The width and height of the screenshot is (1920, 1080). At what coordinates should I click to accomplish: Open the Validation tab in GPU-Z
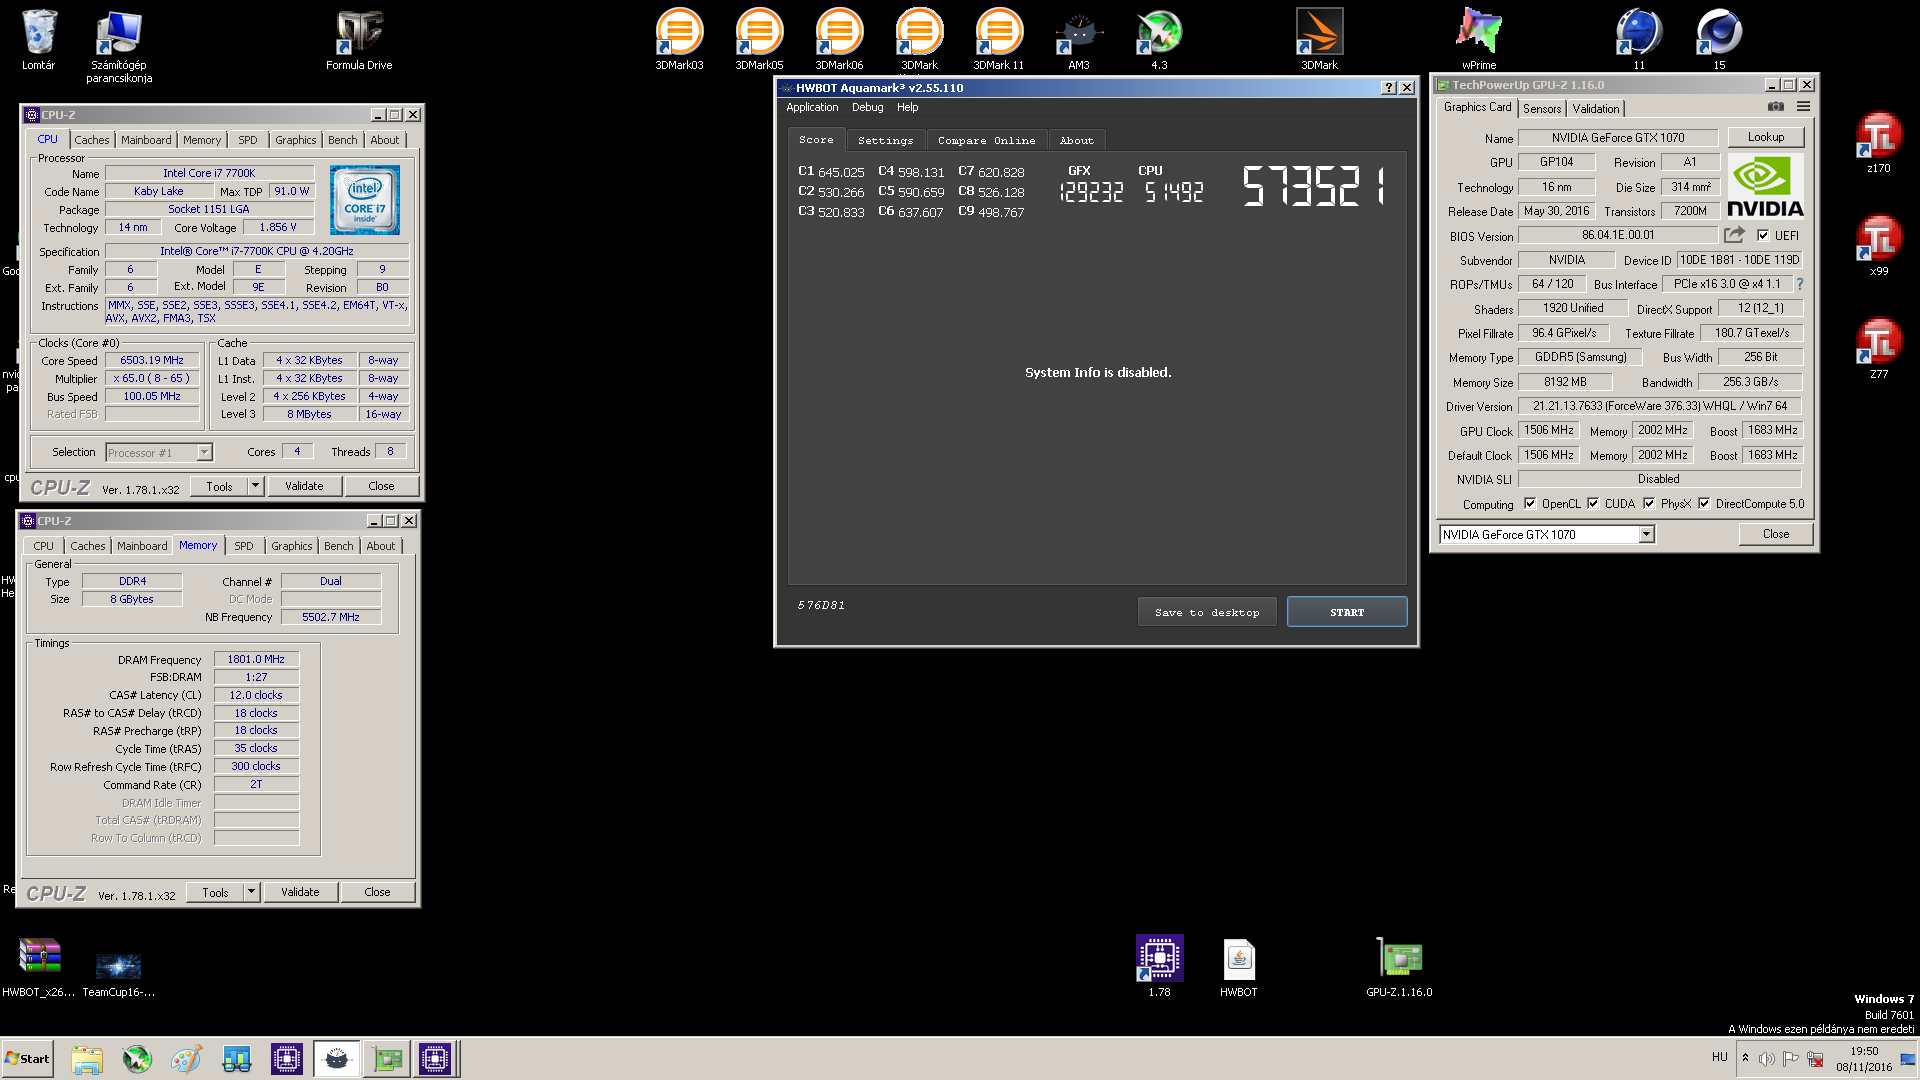tap(1595, 109)
